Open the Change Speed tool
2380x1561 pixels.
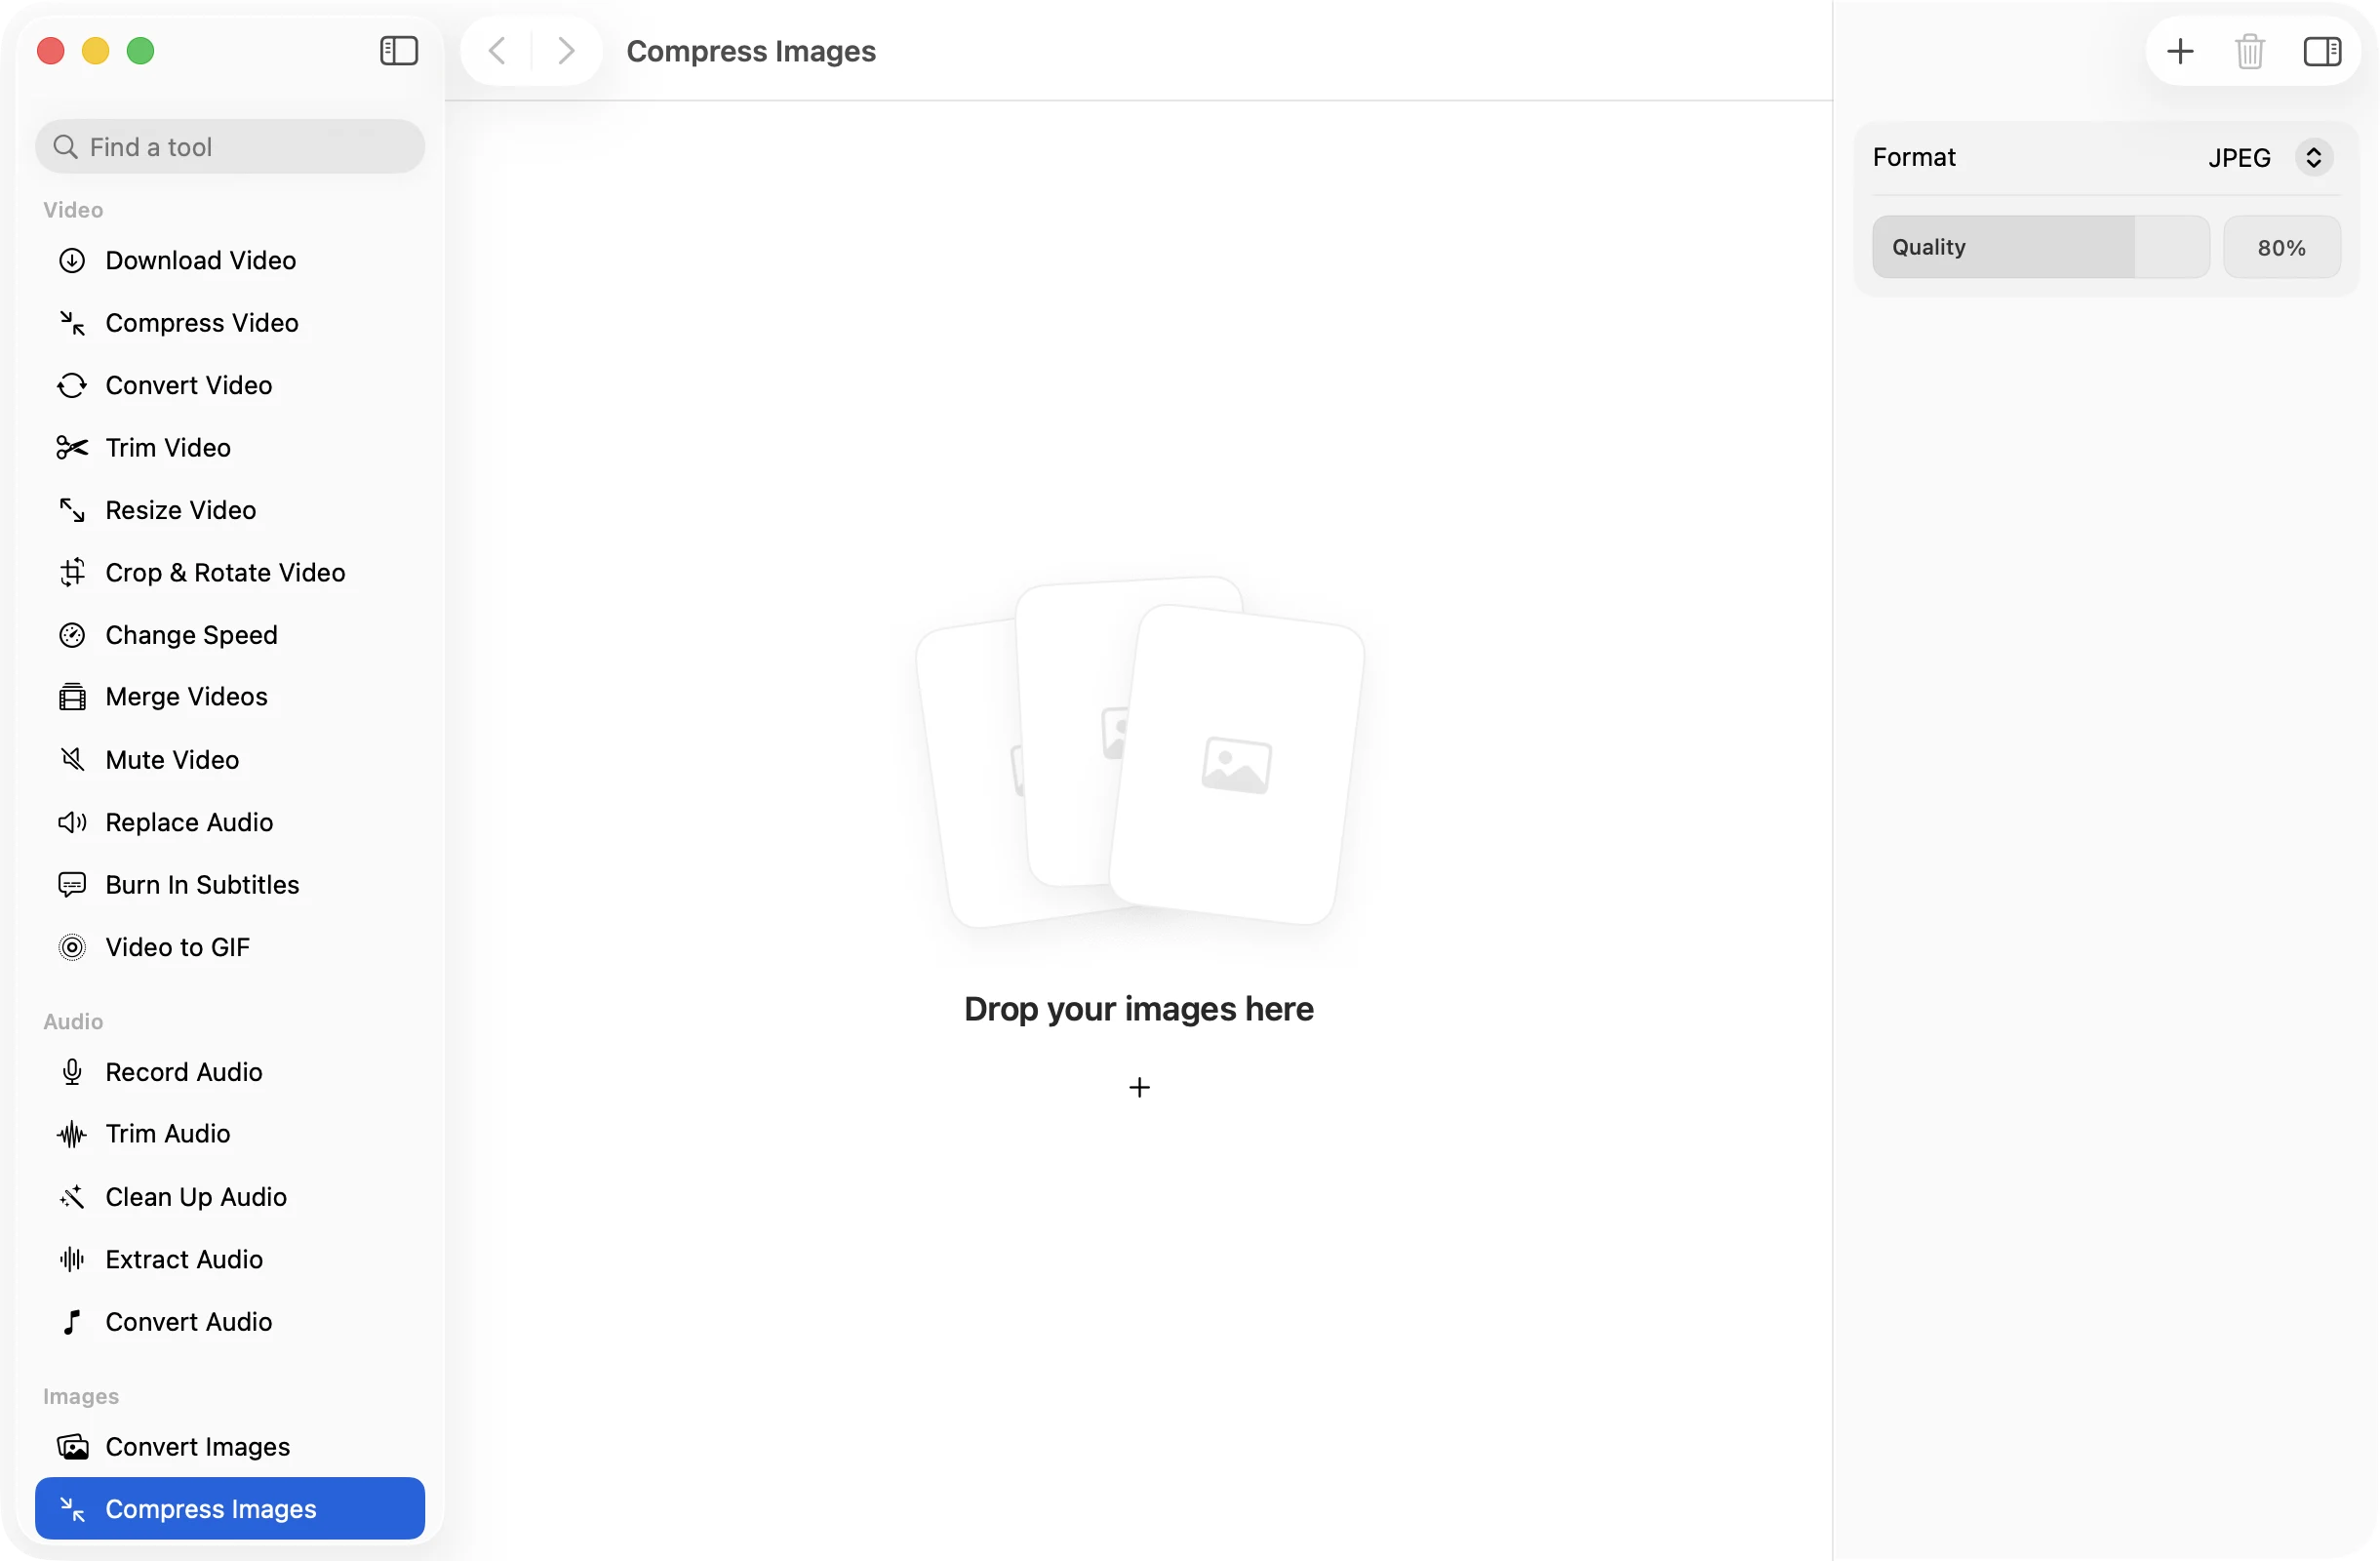pos(229,635)
